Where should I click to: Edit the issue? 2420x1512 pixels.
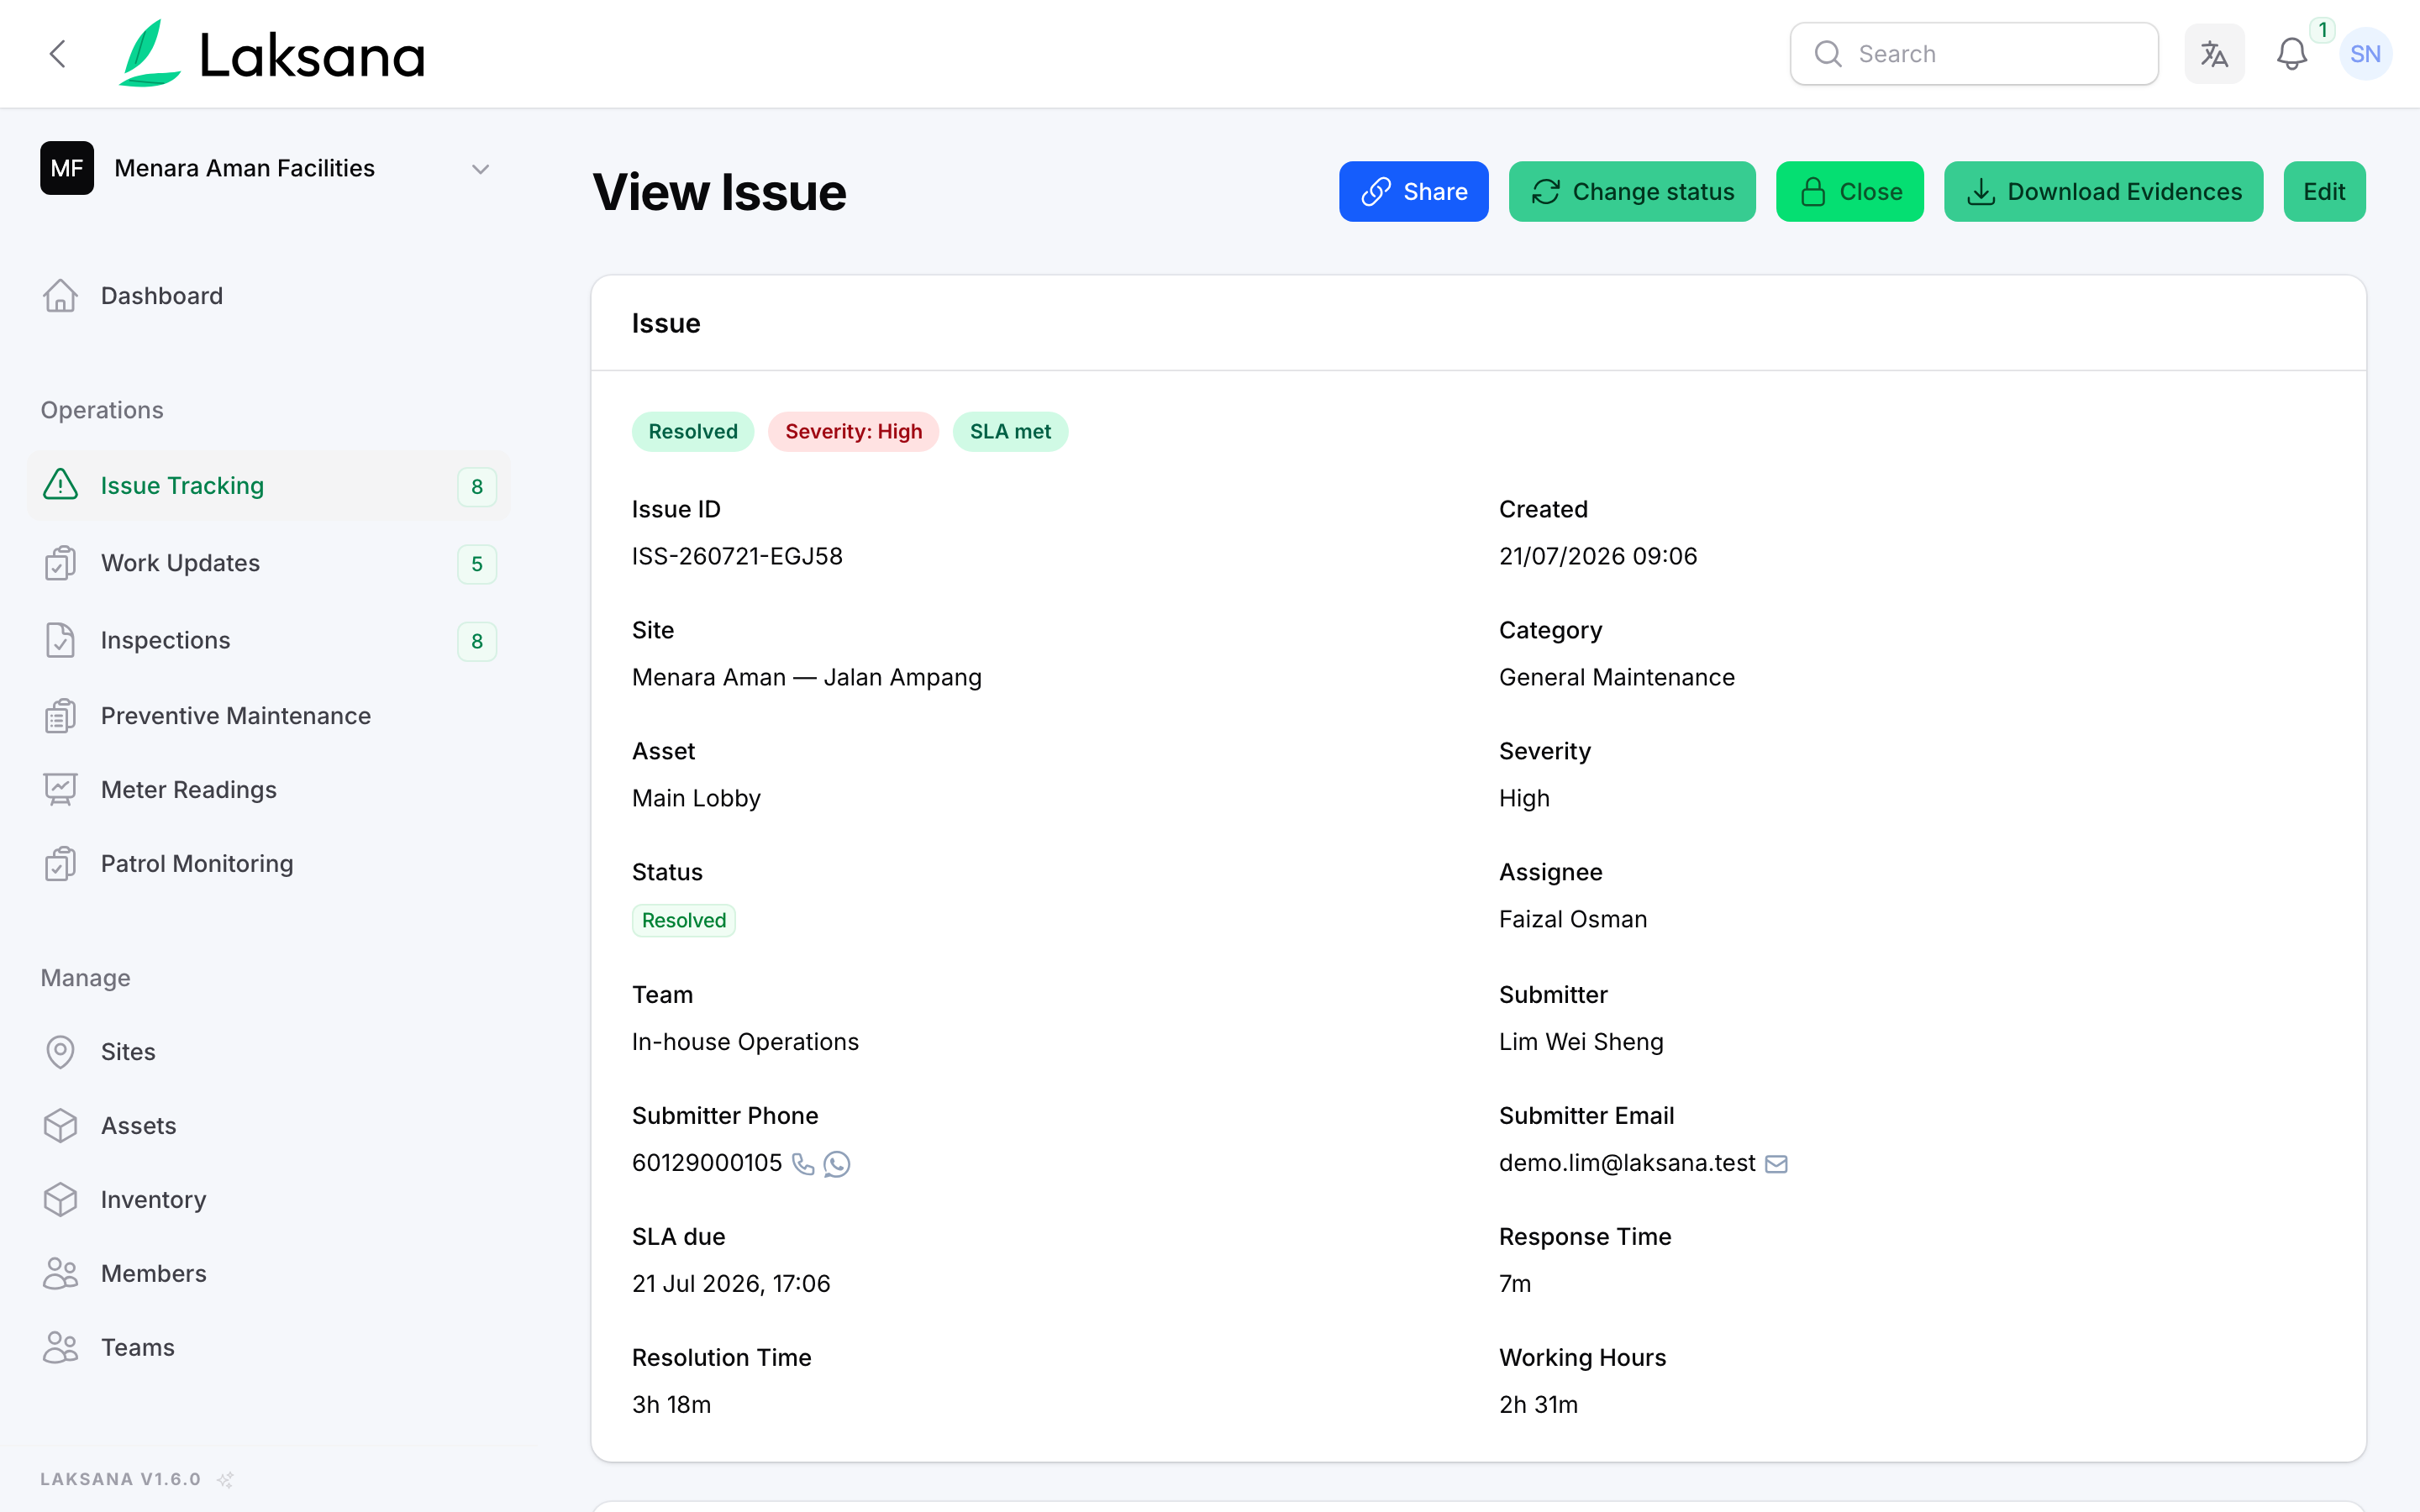(x=2323, y=191)
